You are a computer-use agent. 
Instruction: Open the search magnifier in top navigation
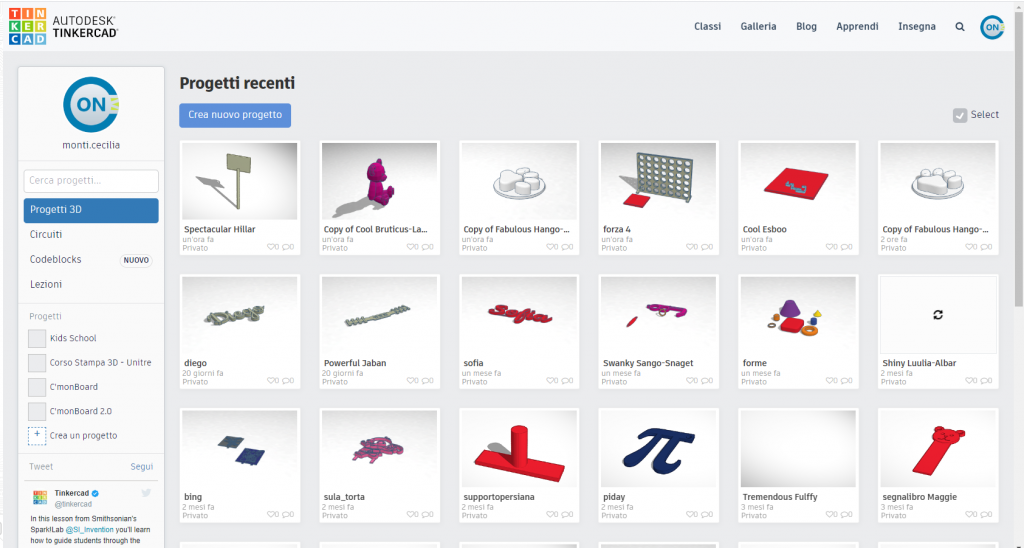[960, 27]
